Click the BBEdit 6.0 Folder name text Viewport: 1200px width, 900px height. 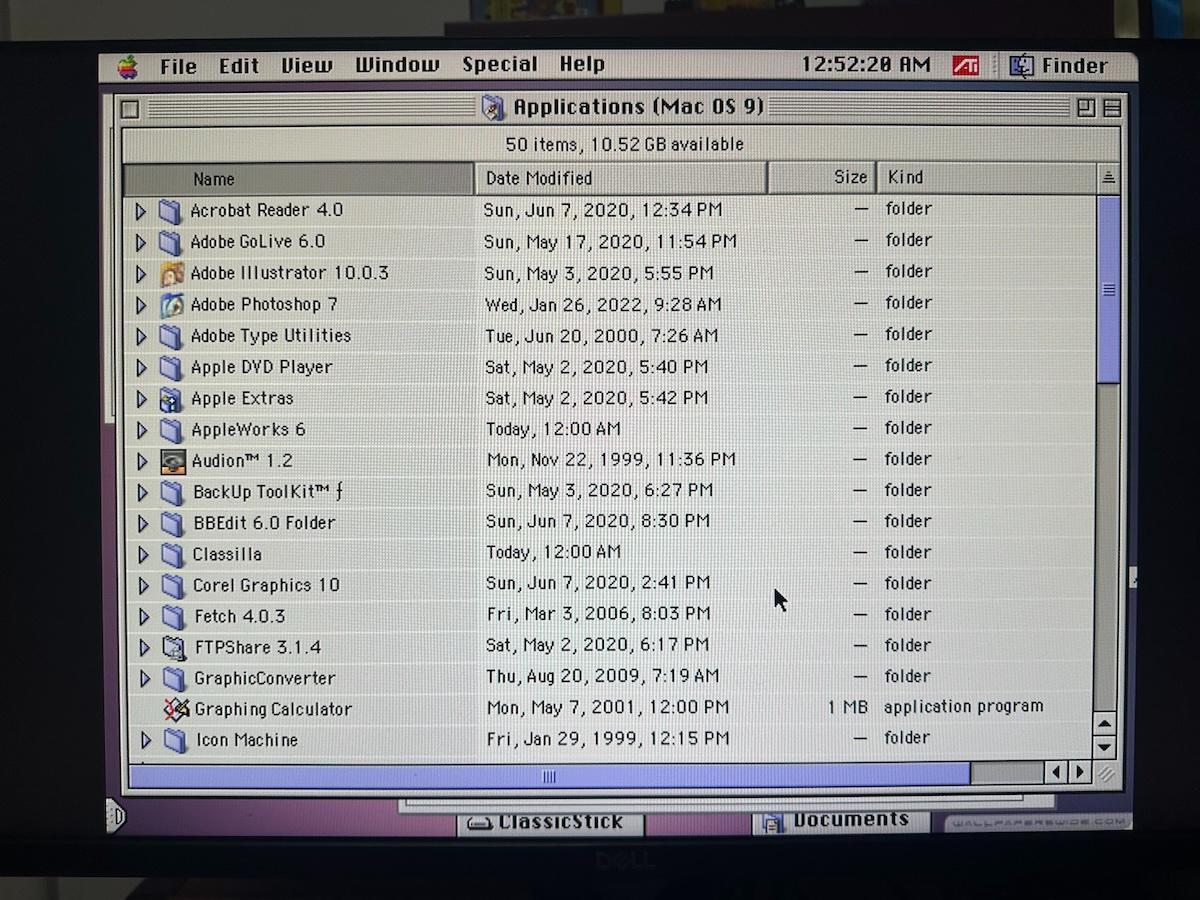(264, 523)
